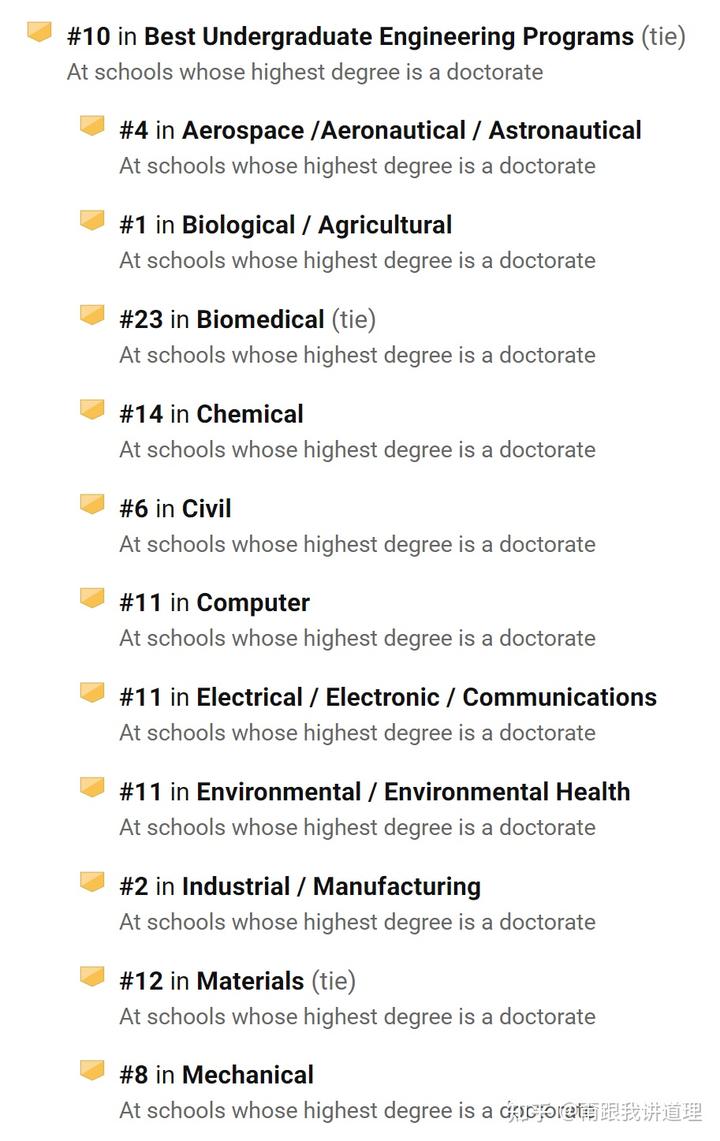Viewport: 720px width, 1141px height.
Task: Click the badge icon beside Computer ranking
Action: pos(92,597)
